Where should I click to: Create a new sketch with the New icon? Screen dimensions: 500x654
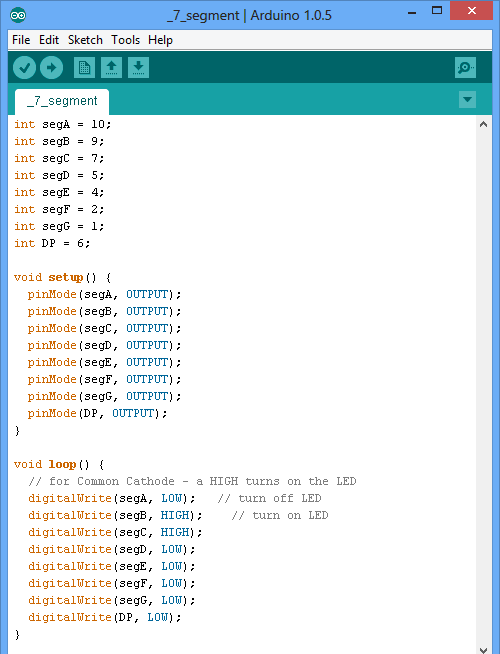84,68
